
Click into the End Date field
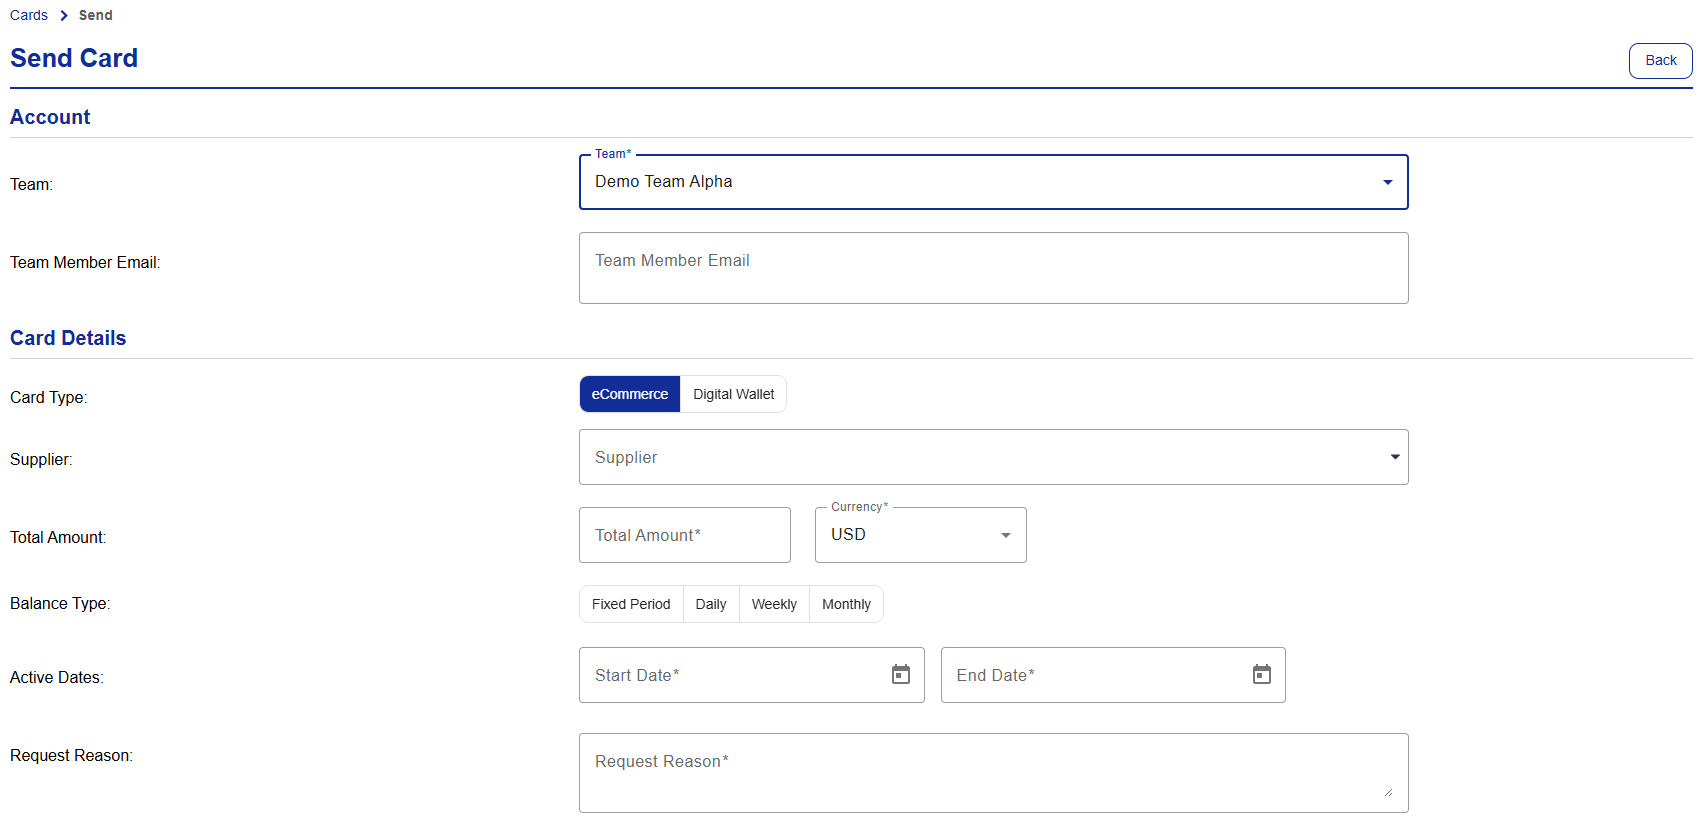pyautogui.click(x=1113, y=675)
